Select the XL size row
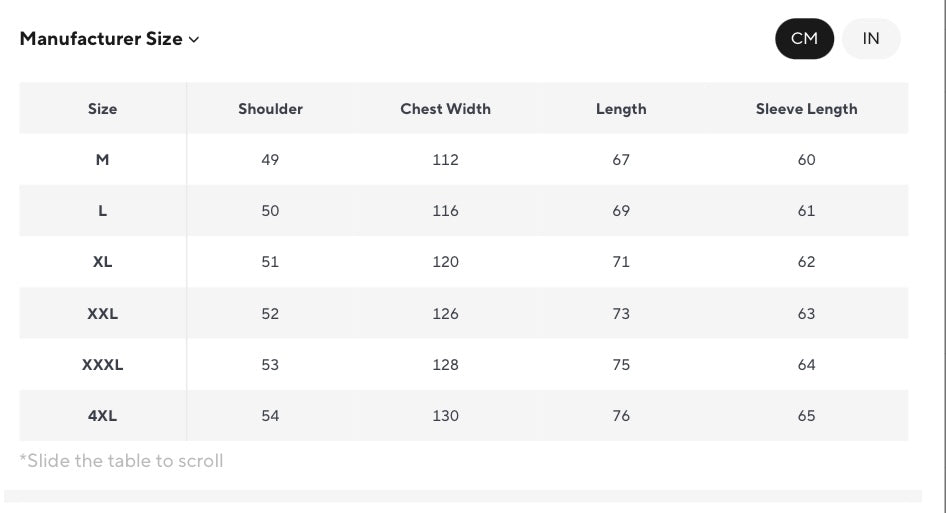The height and width of the screenshot is (513, 946). tap(102, 262)
